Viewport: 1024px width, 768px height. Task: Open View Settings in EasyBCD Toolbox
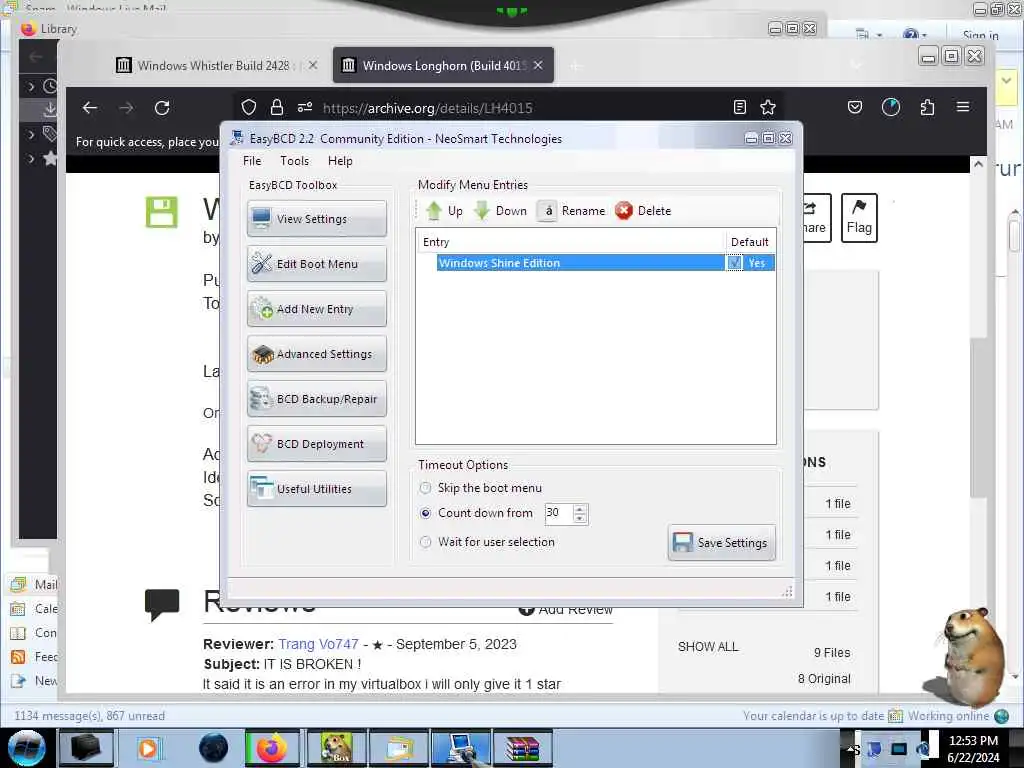317,219
